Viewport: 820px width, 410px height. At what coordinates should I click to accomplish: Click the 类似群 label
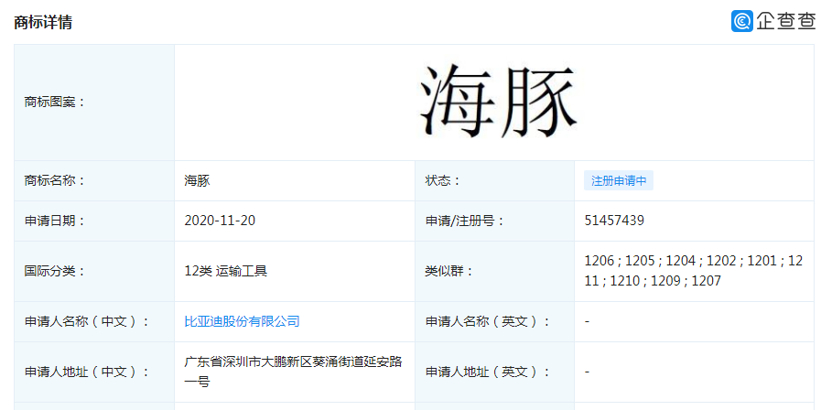point(449,271)
